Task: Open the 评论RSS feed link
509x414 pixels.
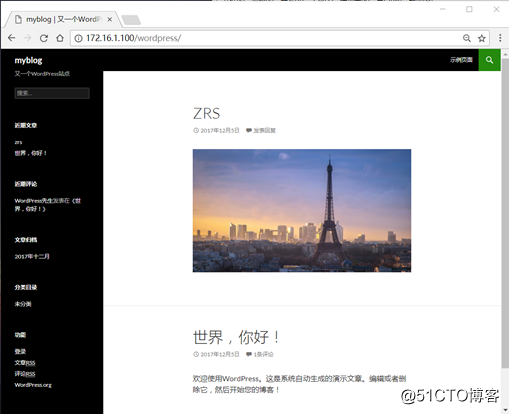Action: pyautogui.click(x=25, y=374)
